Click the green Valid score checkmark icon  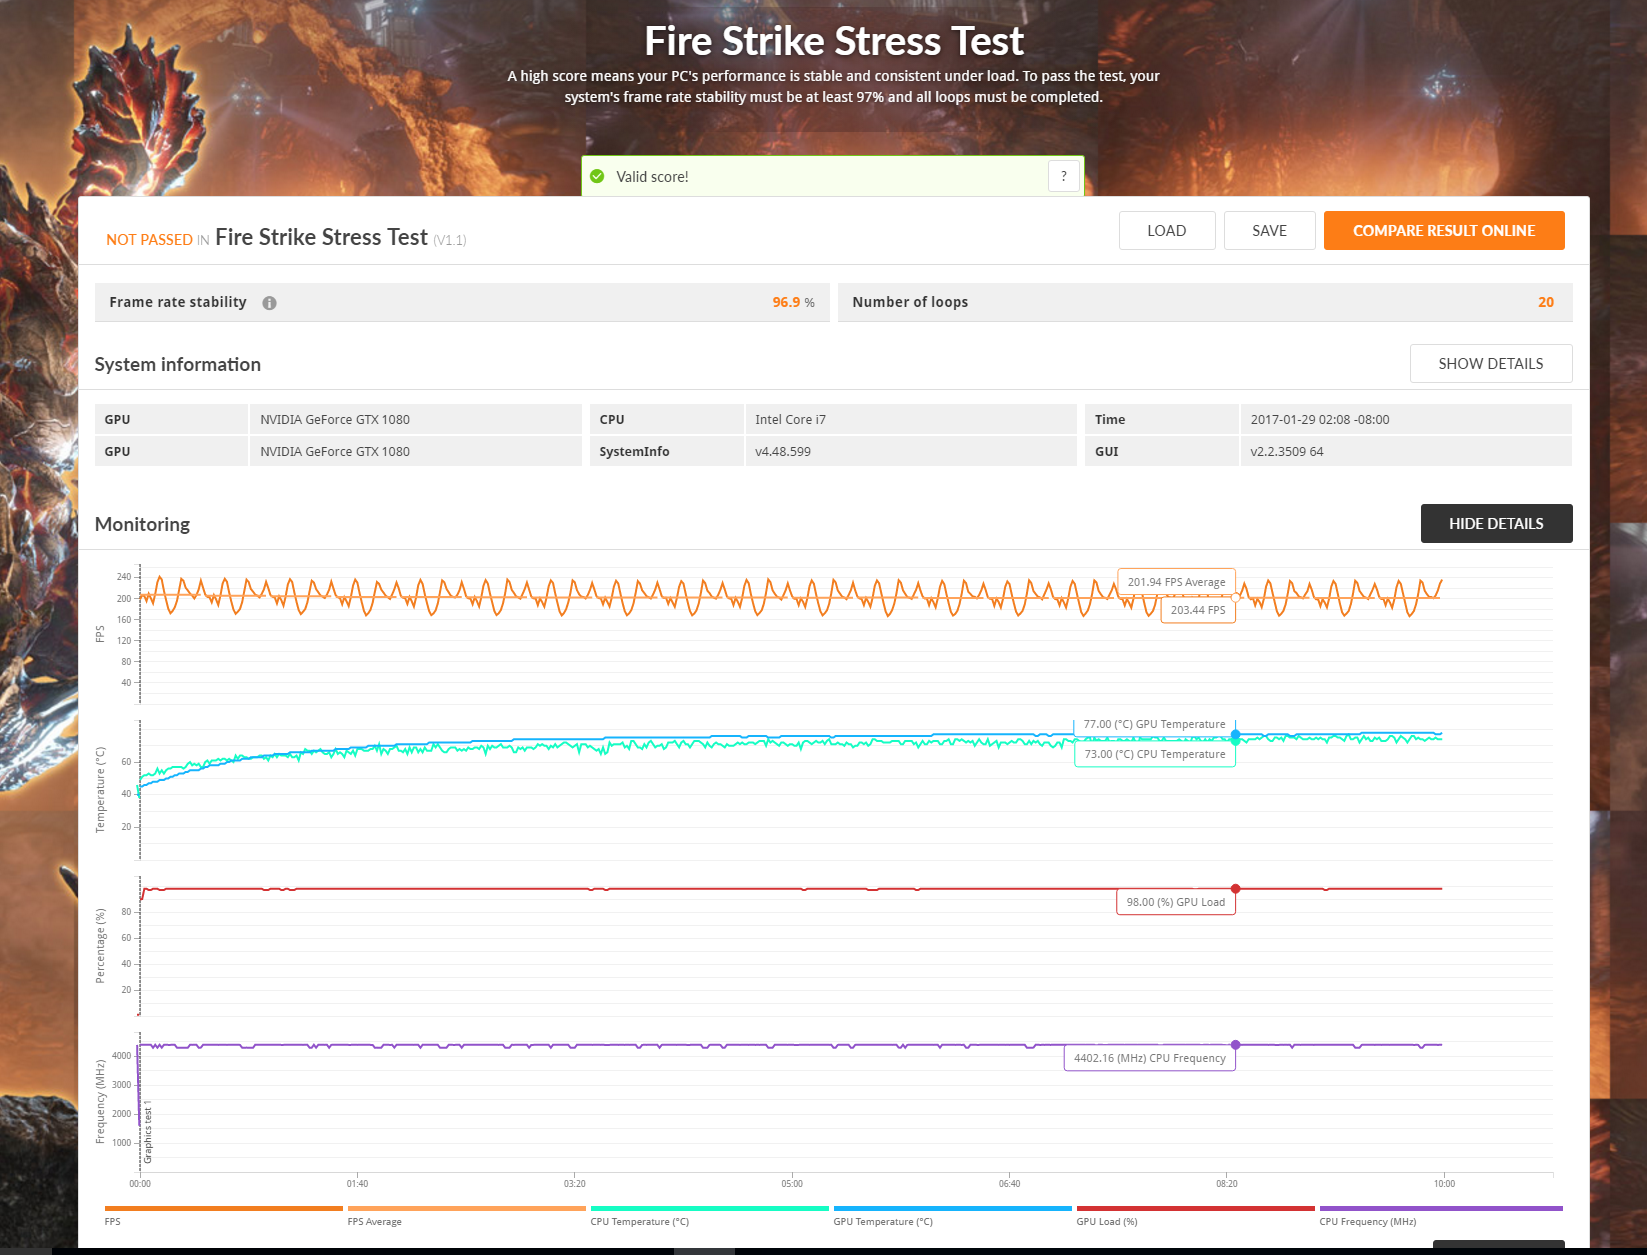click(x=597, y=176)
